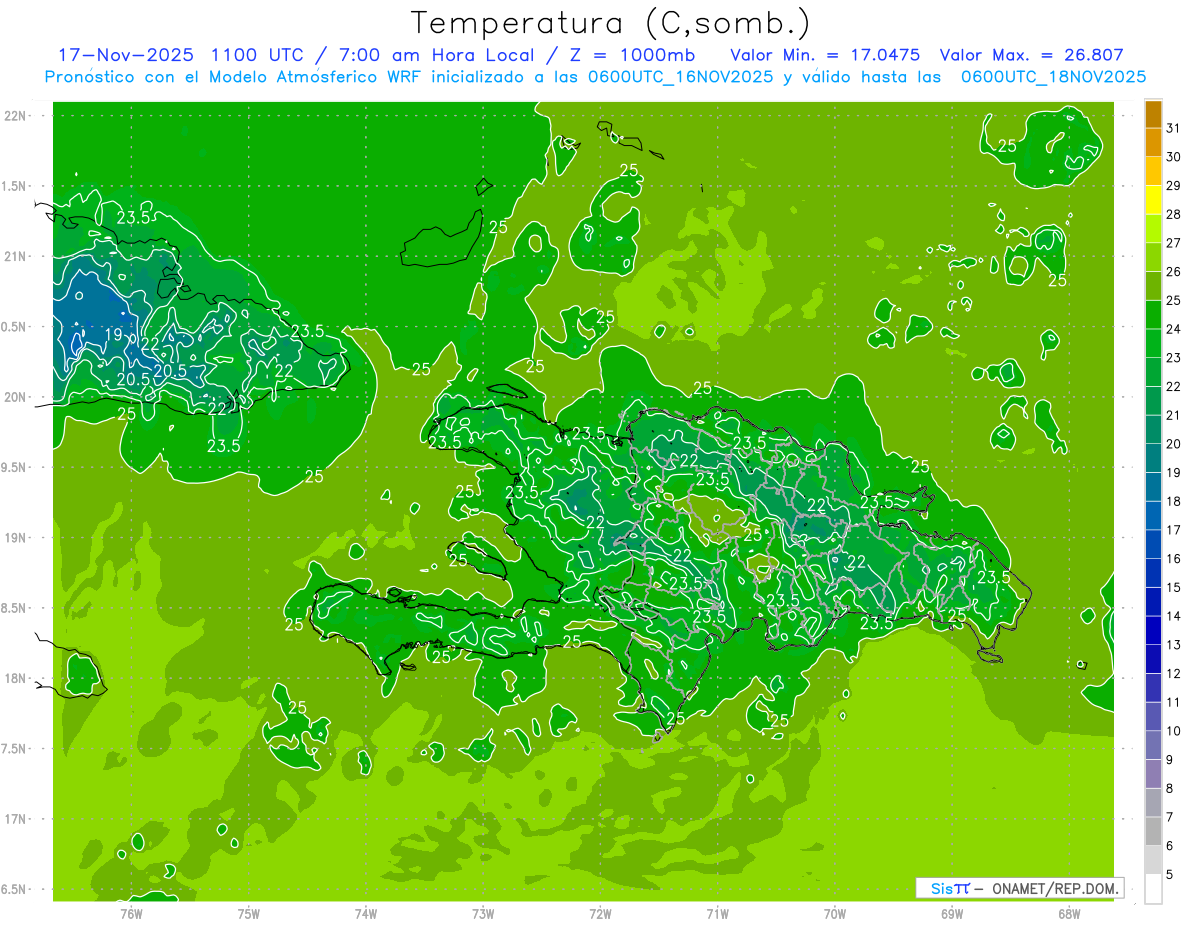The height and width of the screenshot is (927, 1200).
Task: Click the 22N latitude axis label
Action: 15,116
